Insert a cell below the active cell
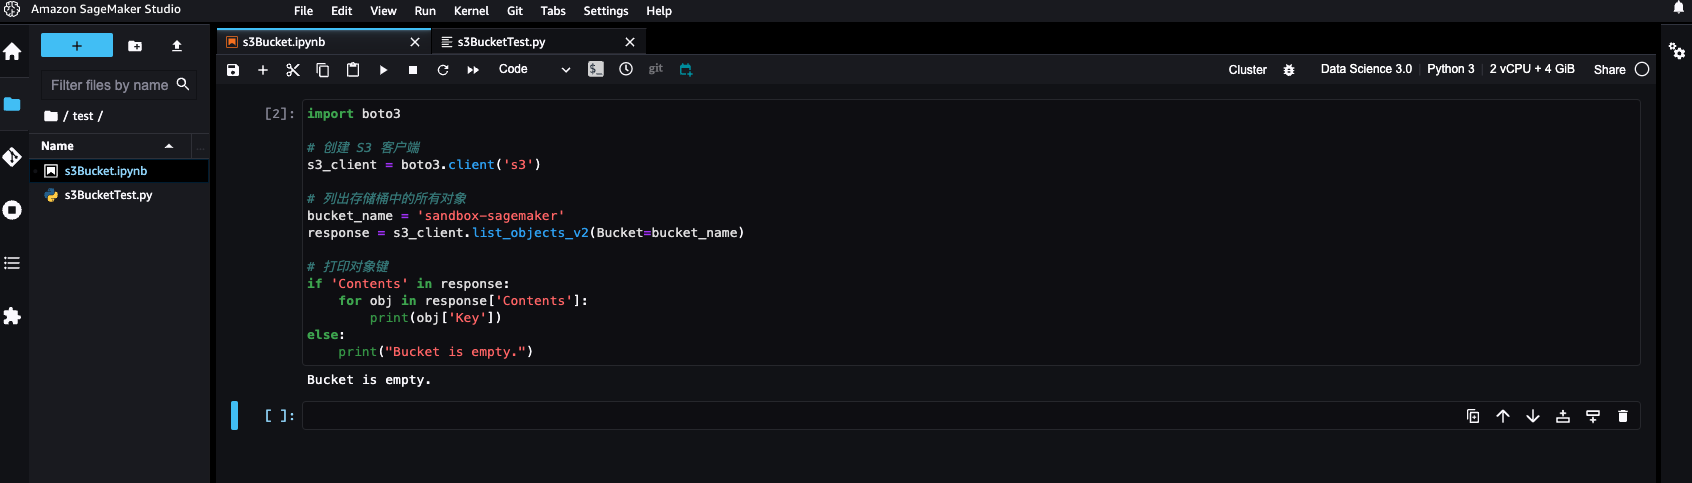 pos(1593,416)
